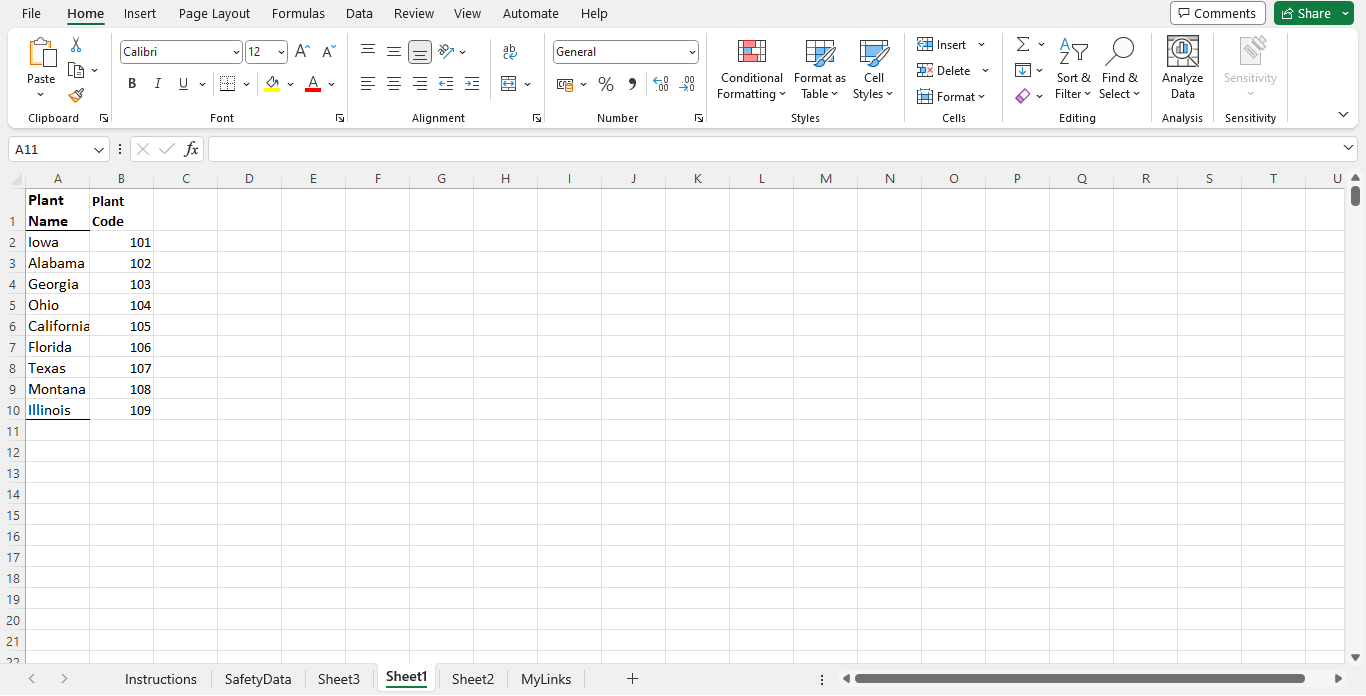Open Conditional Formatting options
The height and width of the screenshot is (696, 1366).
point(750,70)
